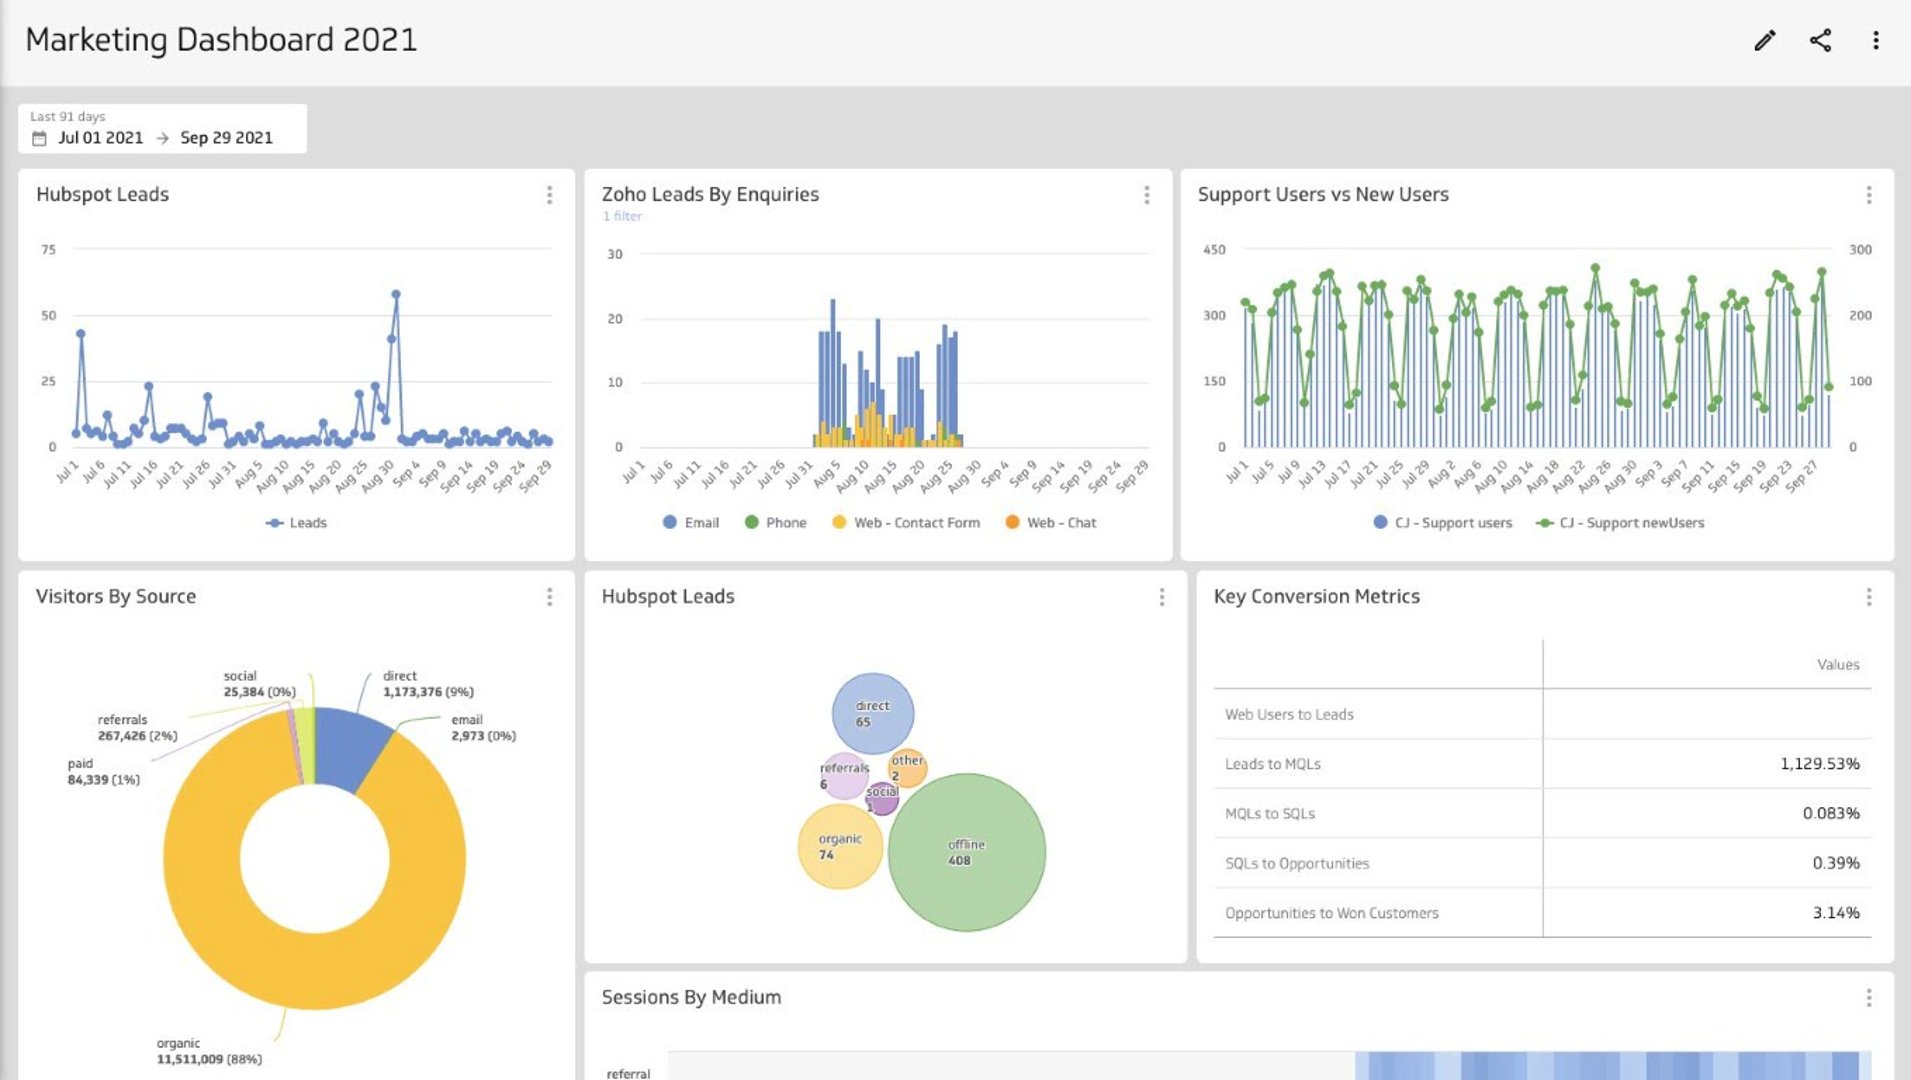
Task: Open the Support Users vs New Users kebab menu
Action: point(1870,196)
